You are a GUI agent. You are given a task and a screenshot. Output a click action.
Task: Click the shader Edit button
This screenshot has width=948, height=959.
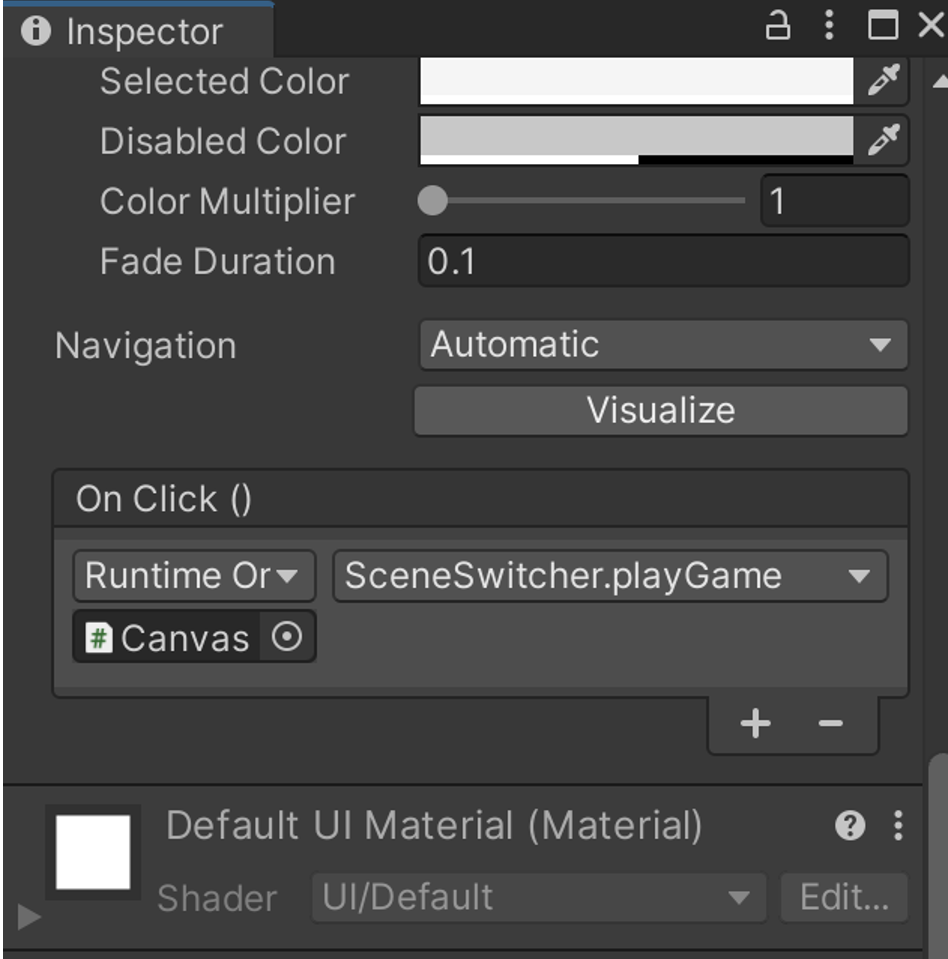(844, 898)
